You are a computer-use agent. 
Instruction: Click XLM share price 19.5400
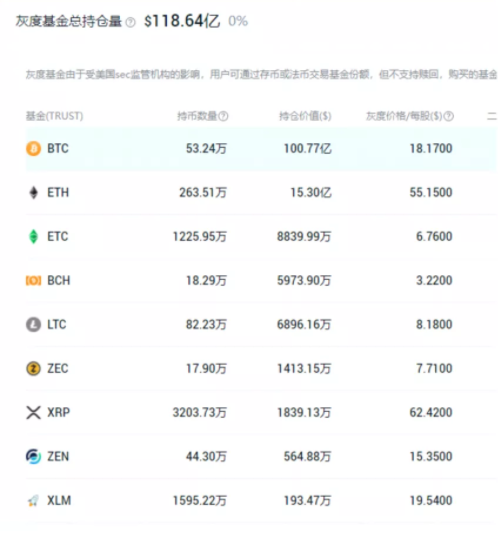pos(431,501)
